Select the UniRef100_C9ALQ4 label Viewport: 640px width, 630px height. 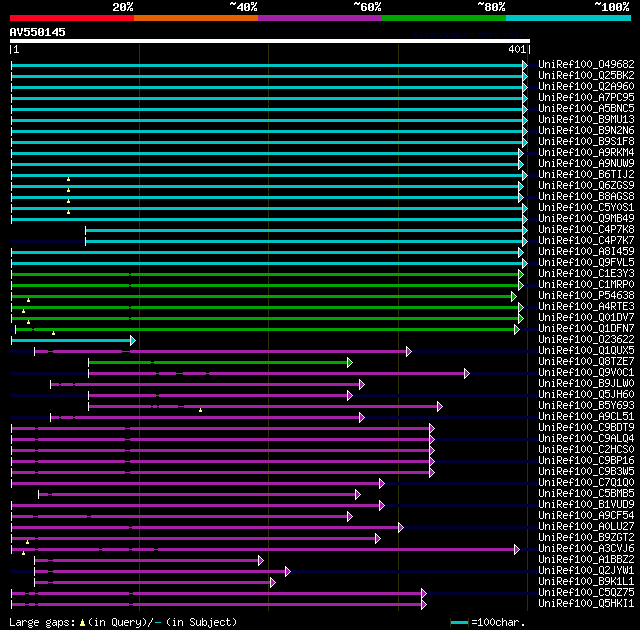click(586, 439)
